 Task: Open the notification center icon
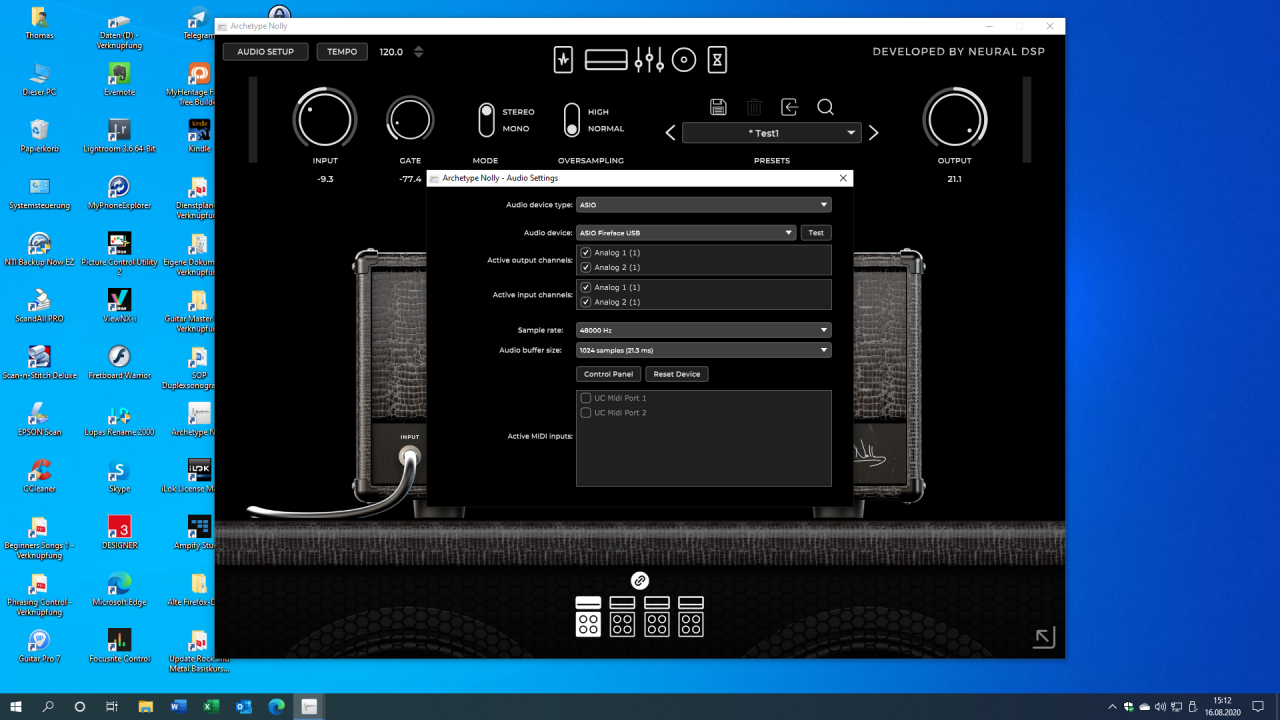click(x=1259, y=706)
